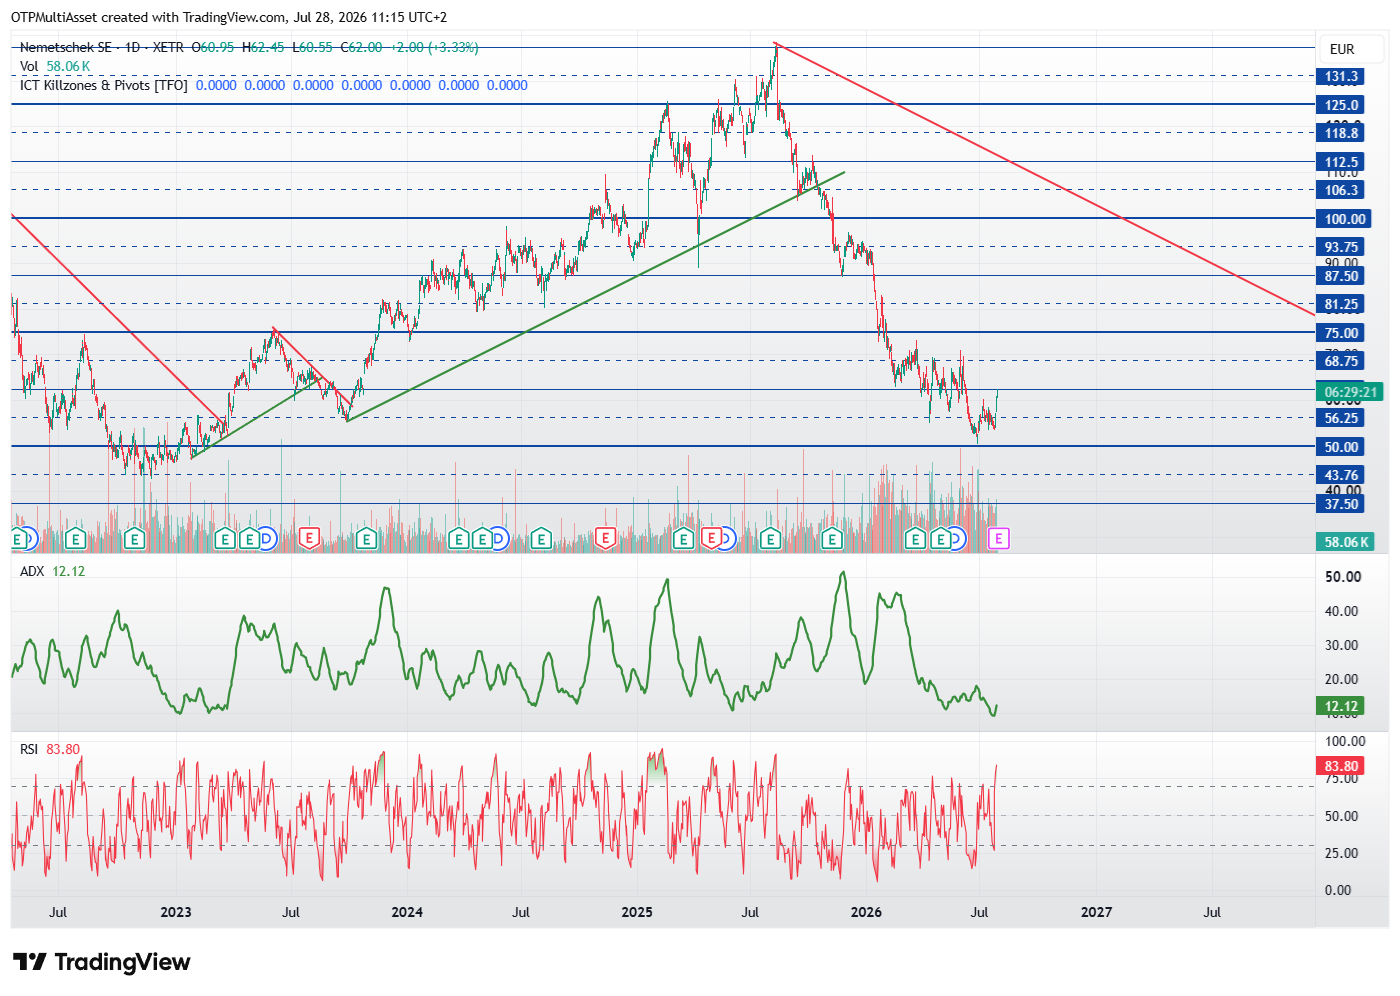Image resolution: width=1400 pixels, height=996 pixels.
Task: Click the red RSI 83.80 axis label
Action: [x=1341, y=766]
